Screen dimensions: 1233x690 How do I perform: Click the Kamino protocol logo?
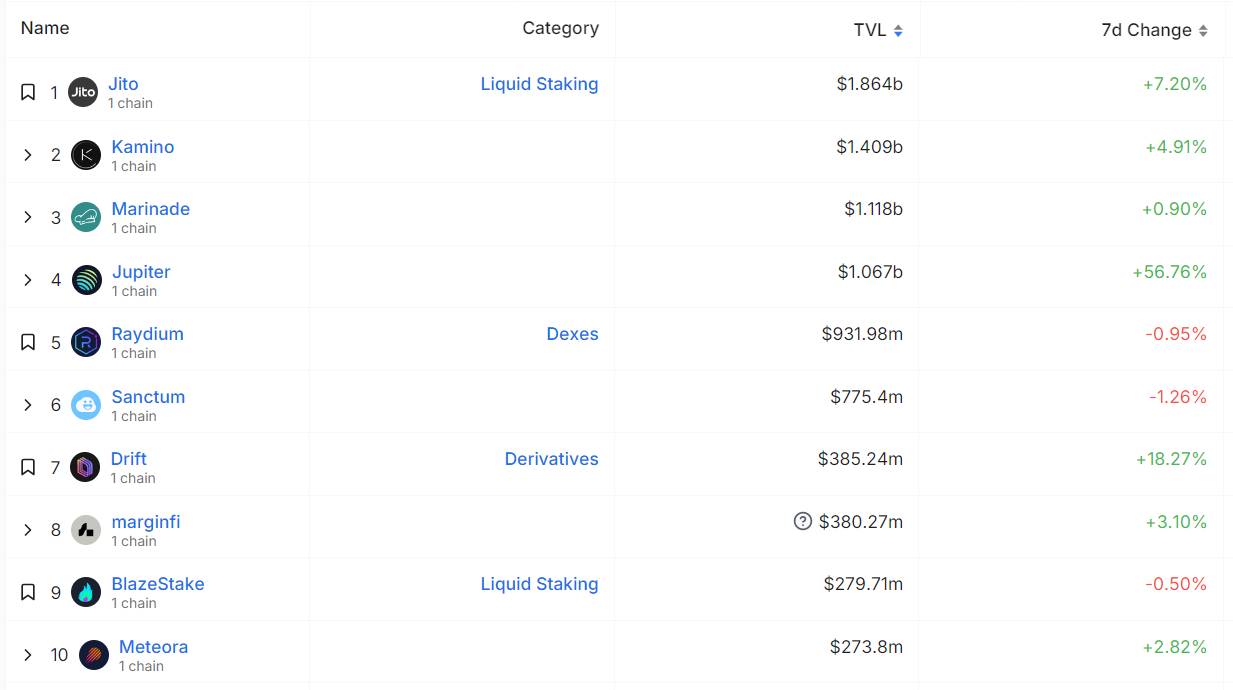pyautogui.click(x=86, y=155)
